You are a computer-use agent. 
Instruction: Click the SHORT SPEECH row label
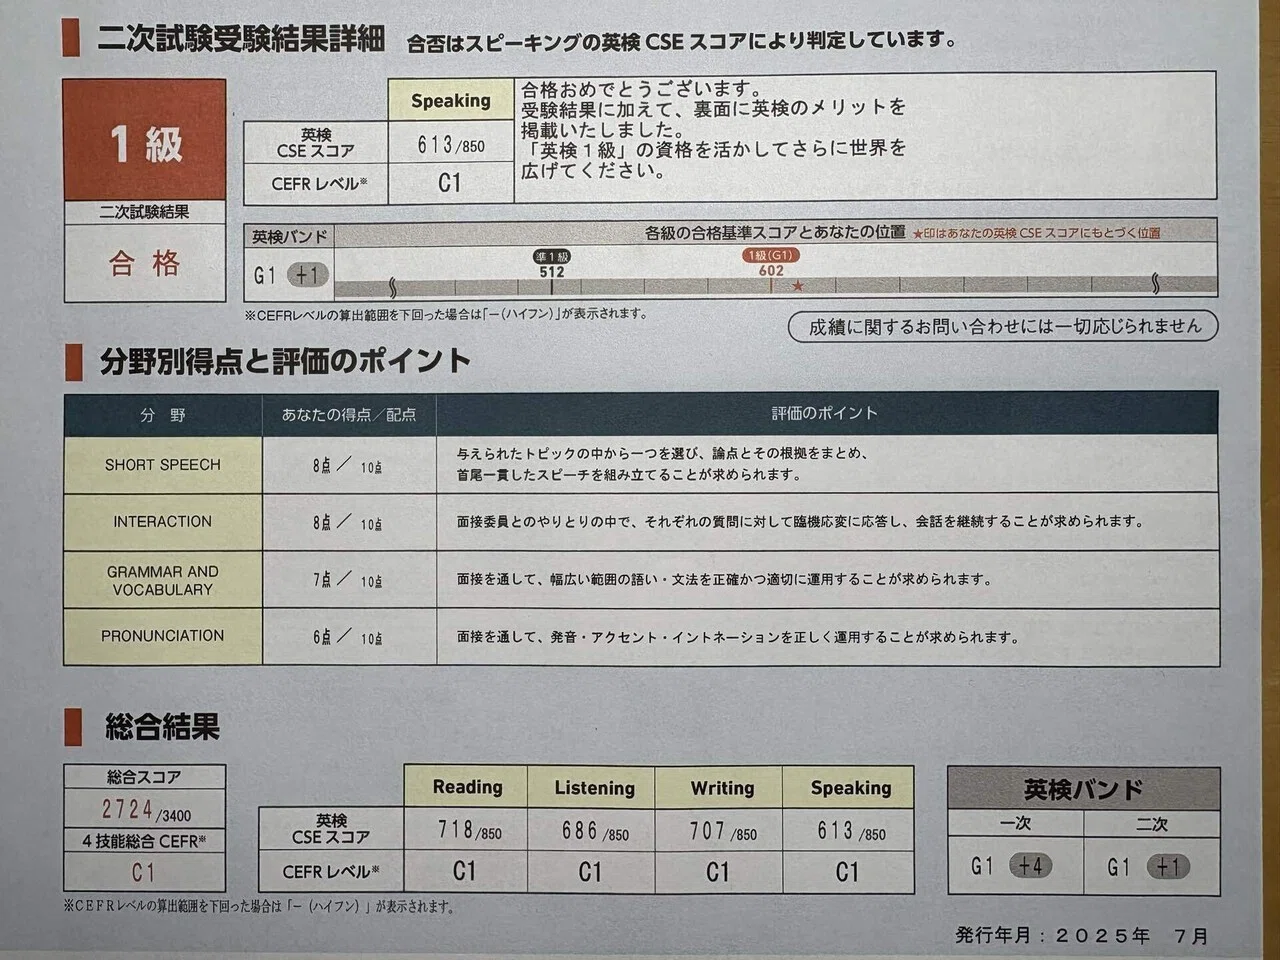pyautogui.click(x=163, y=465)
